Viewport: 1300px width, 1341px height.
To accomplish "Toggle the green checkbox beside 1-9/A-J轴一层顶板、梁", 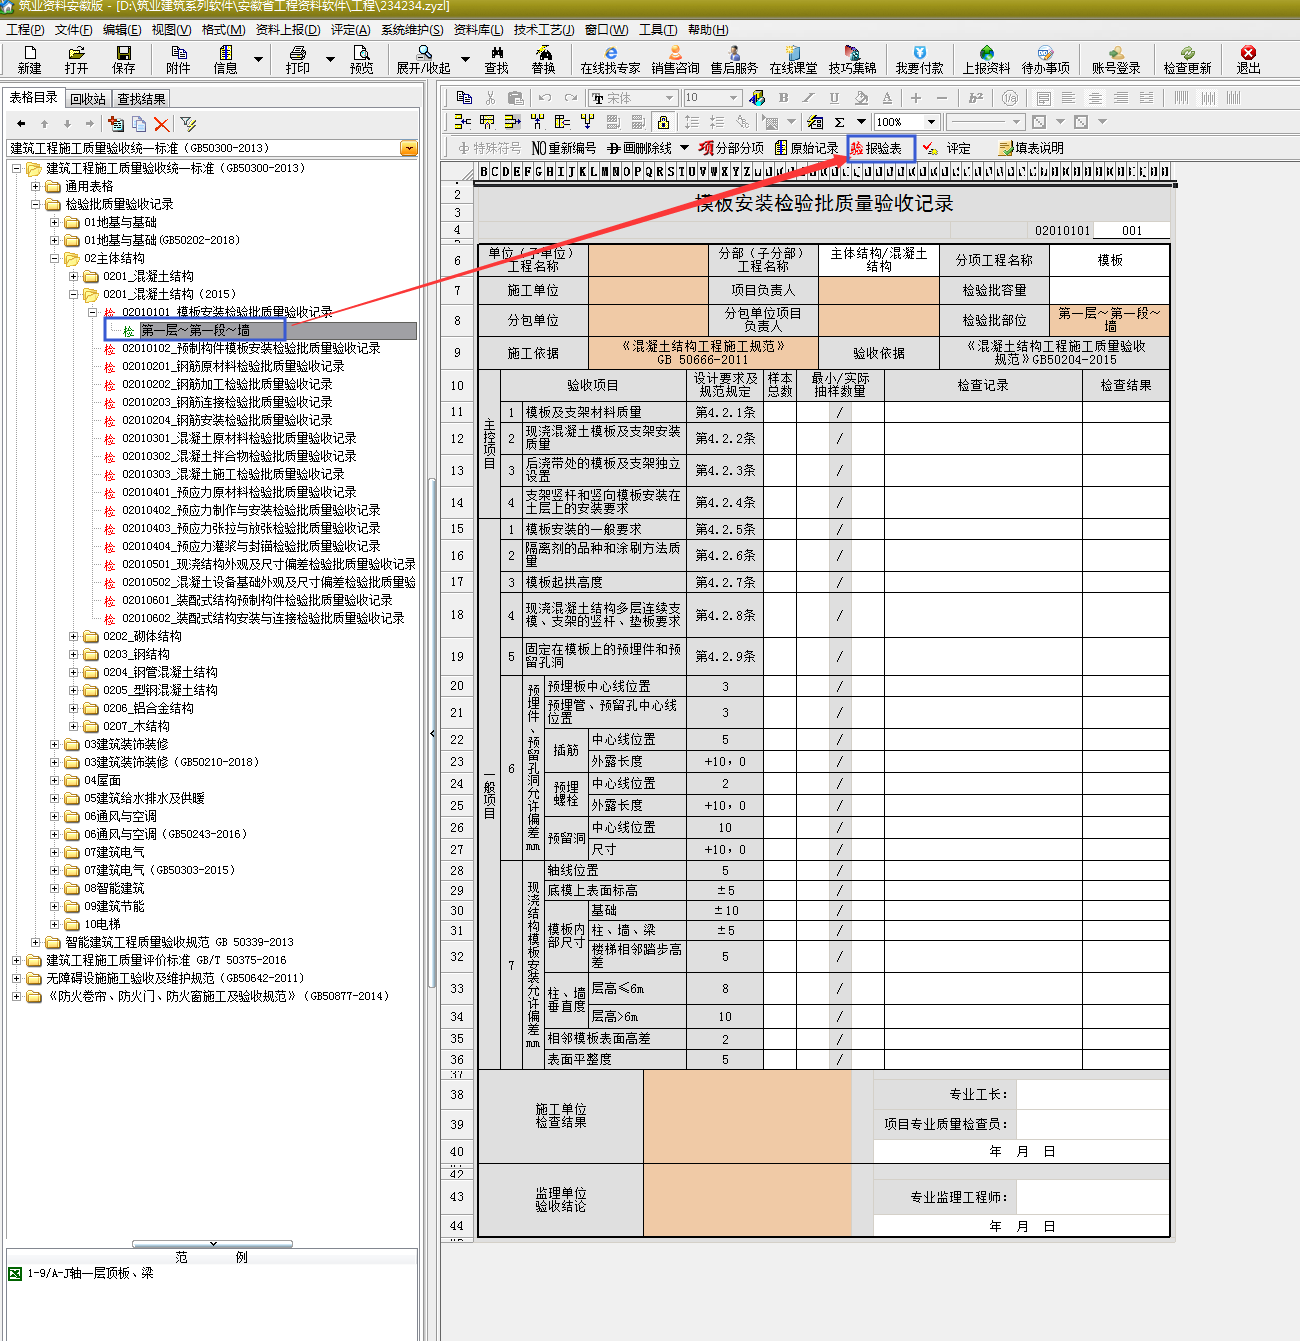I will pyautogui.click(x=15, y=1274).
